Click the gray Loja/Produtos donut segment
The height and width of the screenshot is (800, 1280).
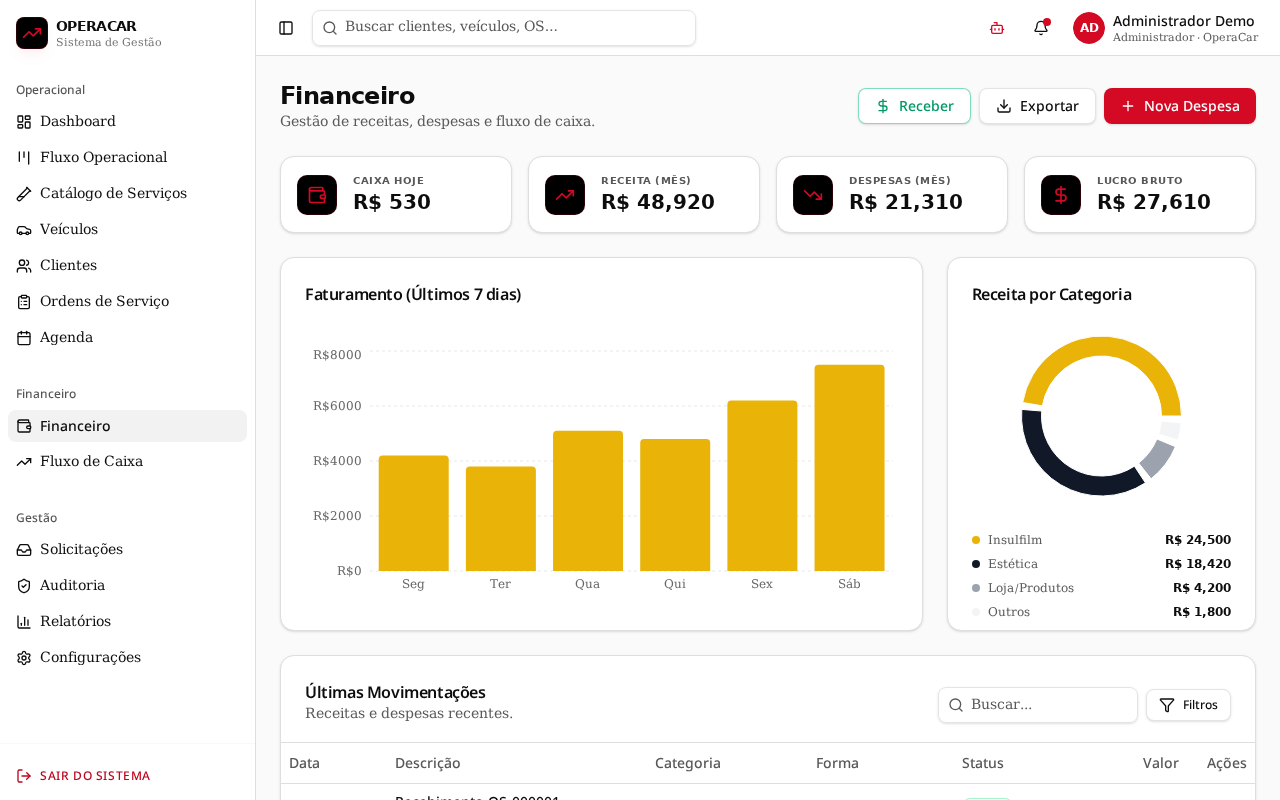[1158, 458]
